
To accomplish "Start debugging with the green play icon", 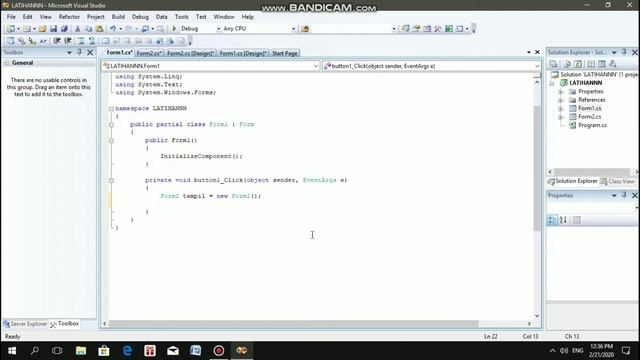I will (174, 29).
